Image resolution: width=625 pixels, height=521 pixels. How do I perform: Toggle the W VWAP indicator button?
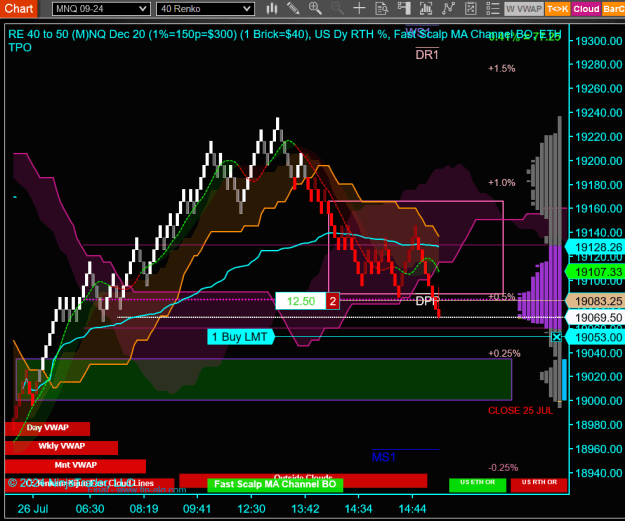[524, 9]
